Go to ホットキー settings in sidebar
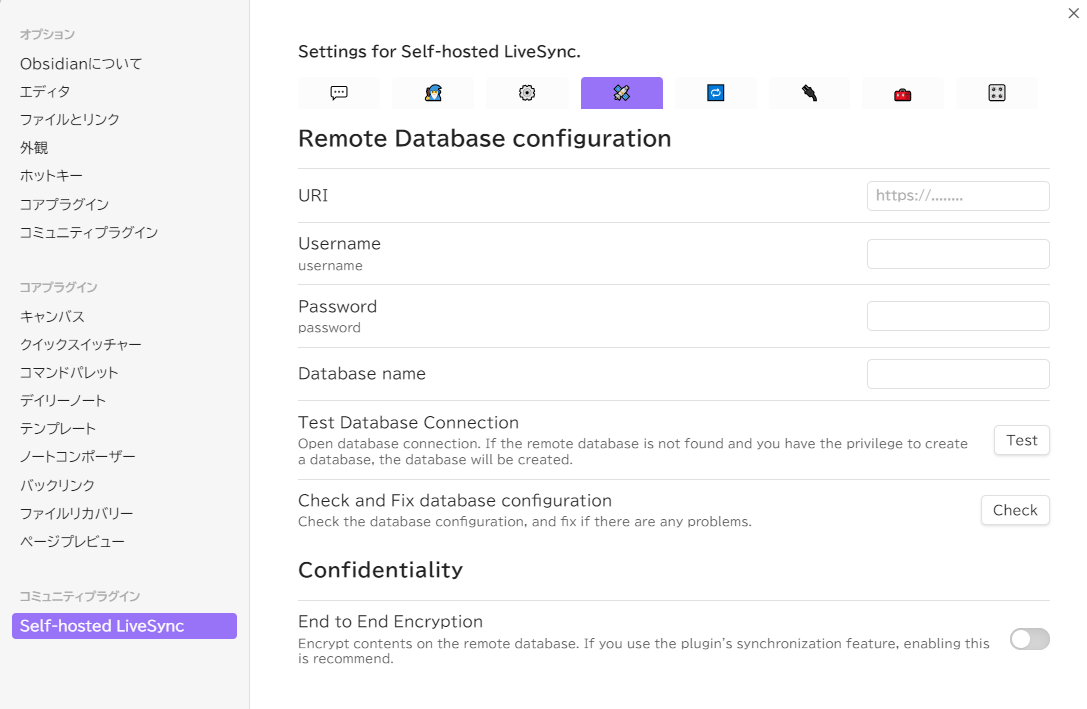This screenshot has height=709, width=1087. (x=51, y=176)
